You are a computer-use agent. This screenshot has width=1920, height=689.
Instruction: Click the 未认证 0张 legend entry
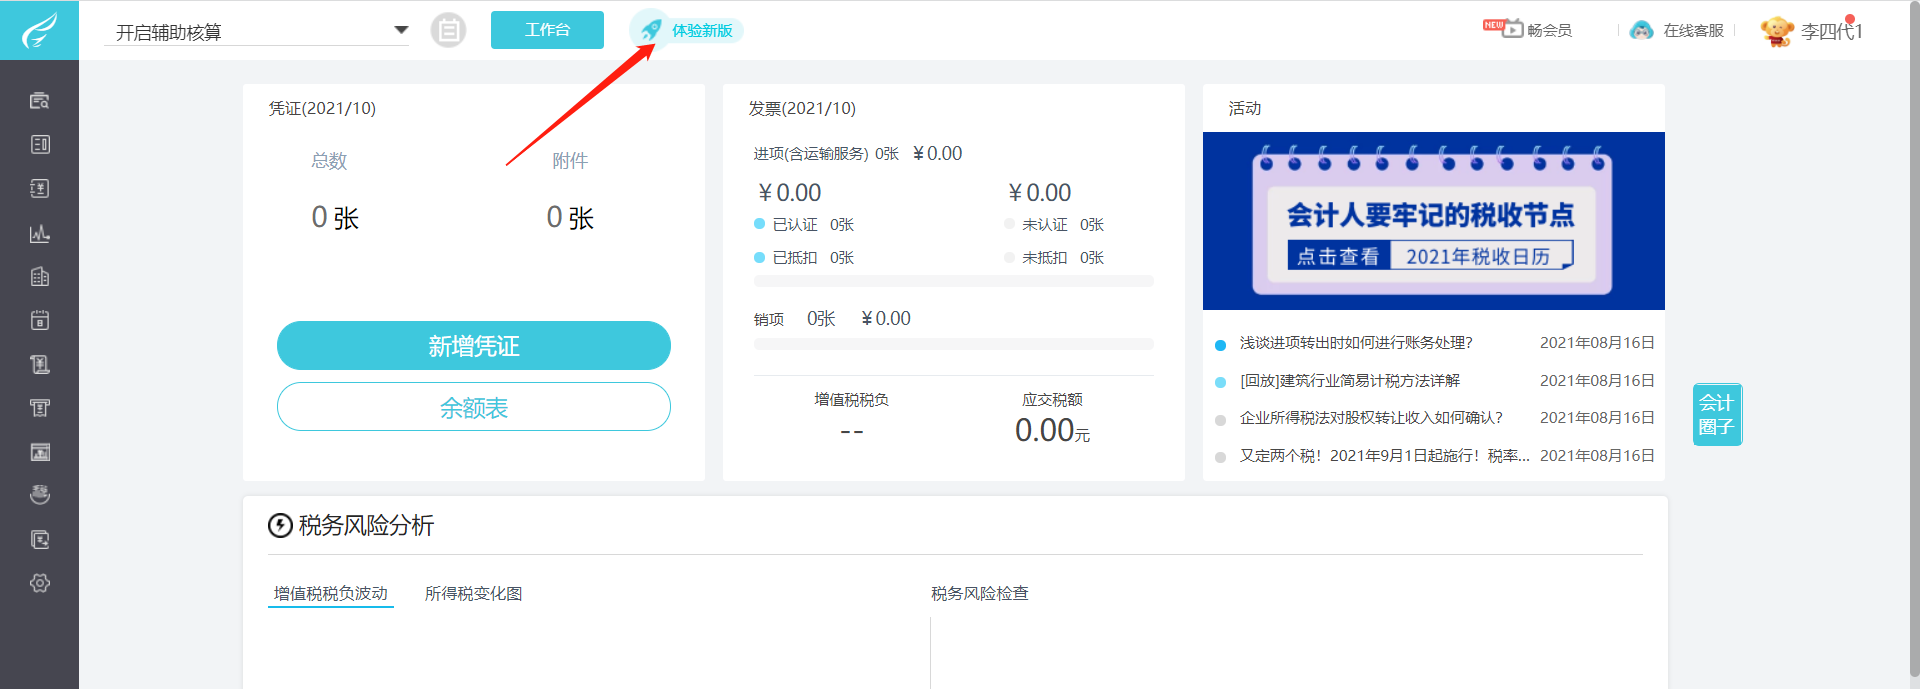click(x=1054, y=225)
